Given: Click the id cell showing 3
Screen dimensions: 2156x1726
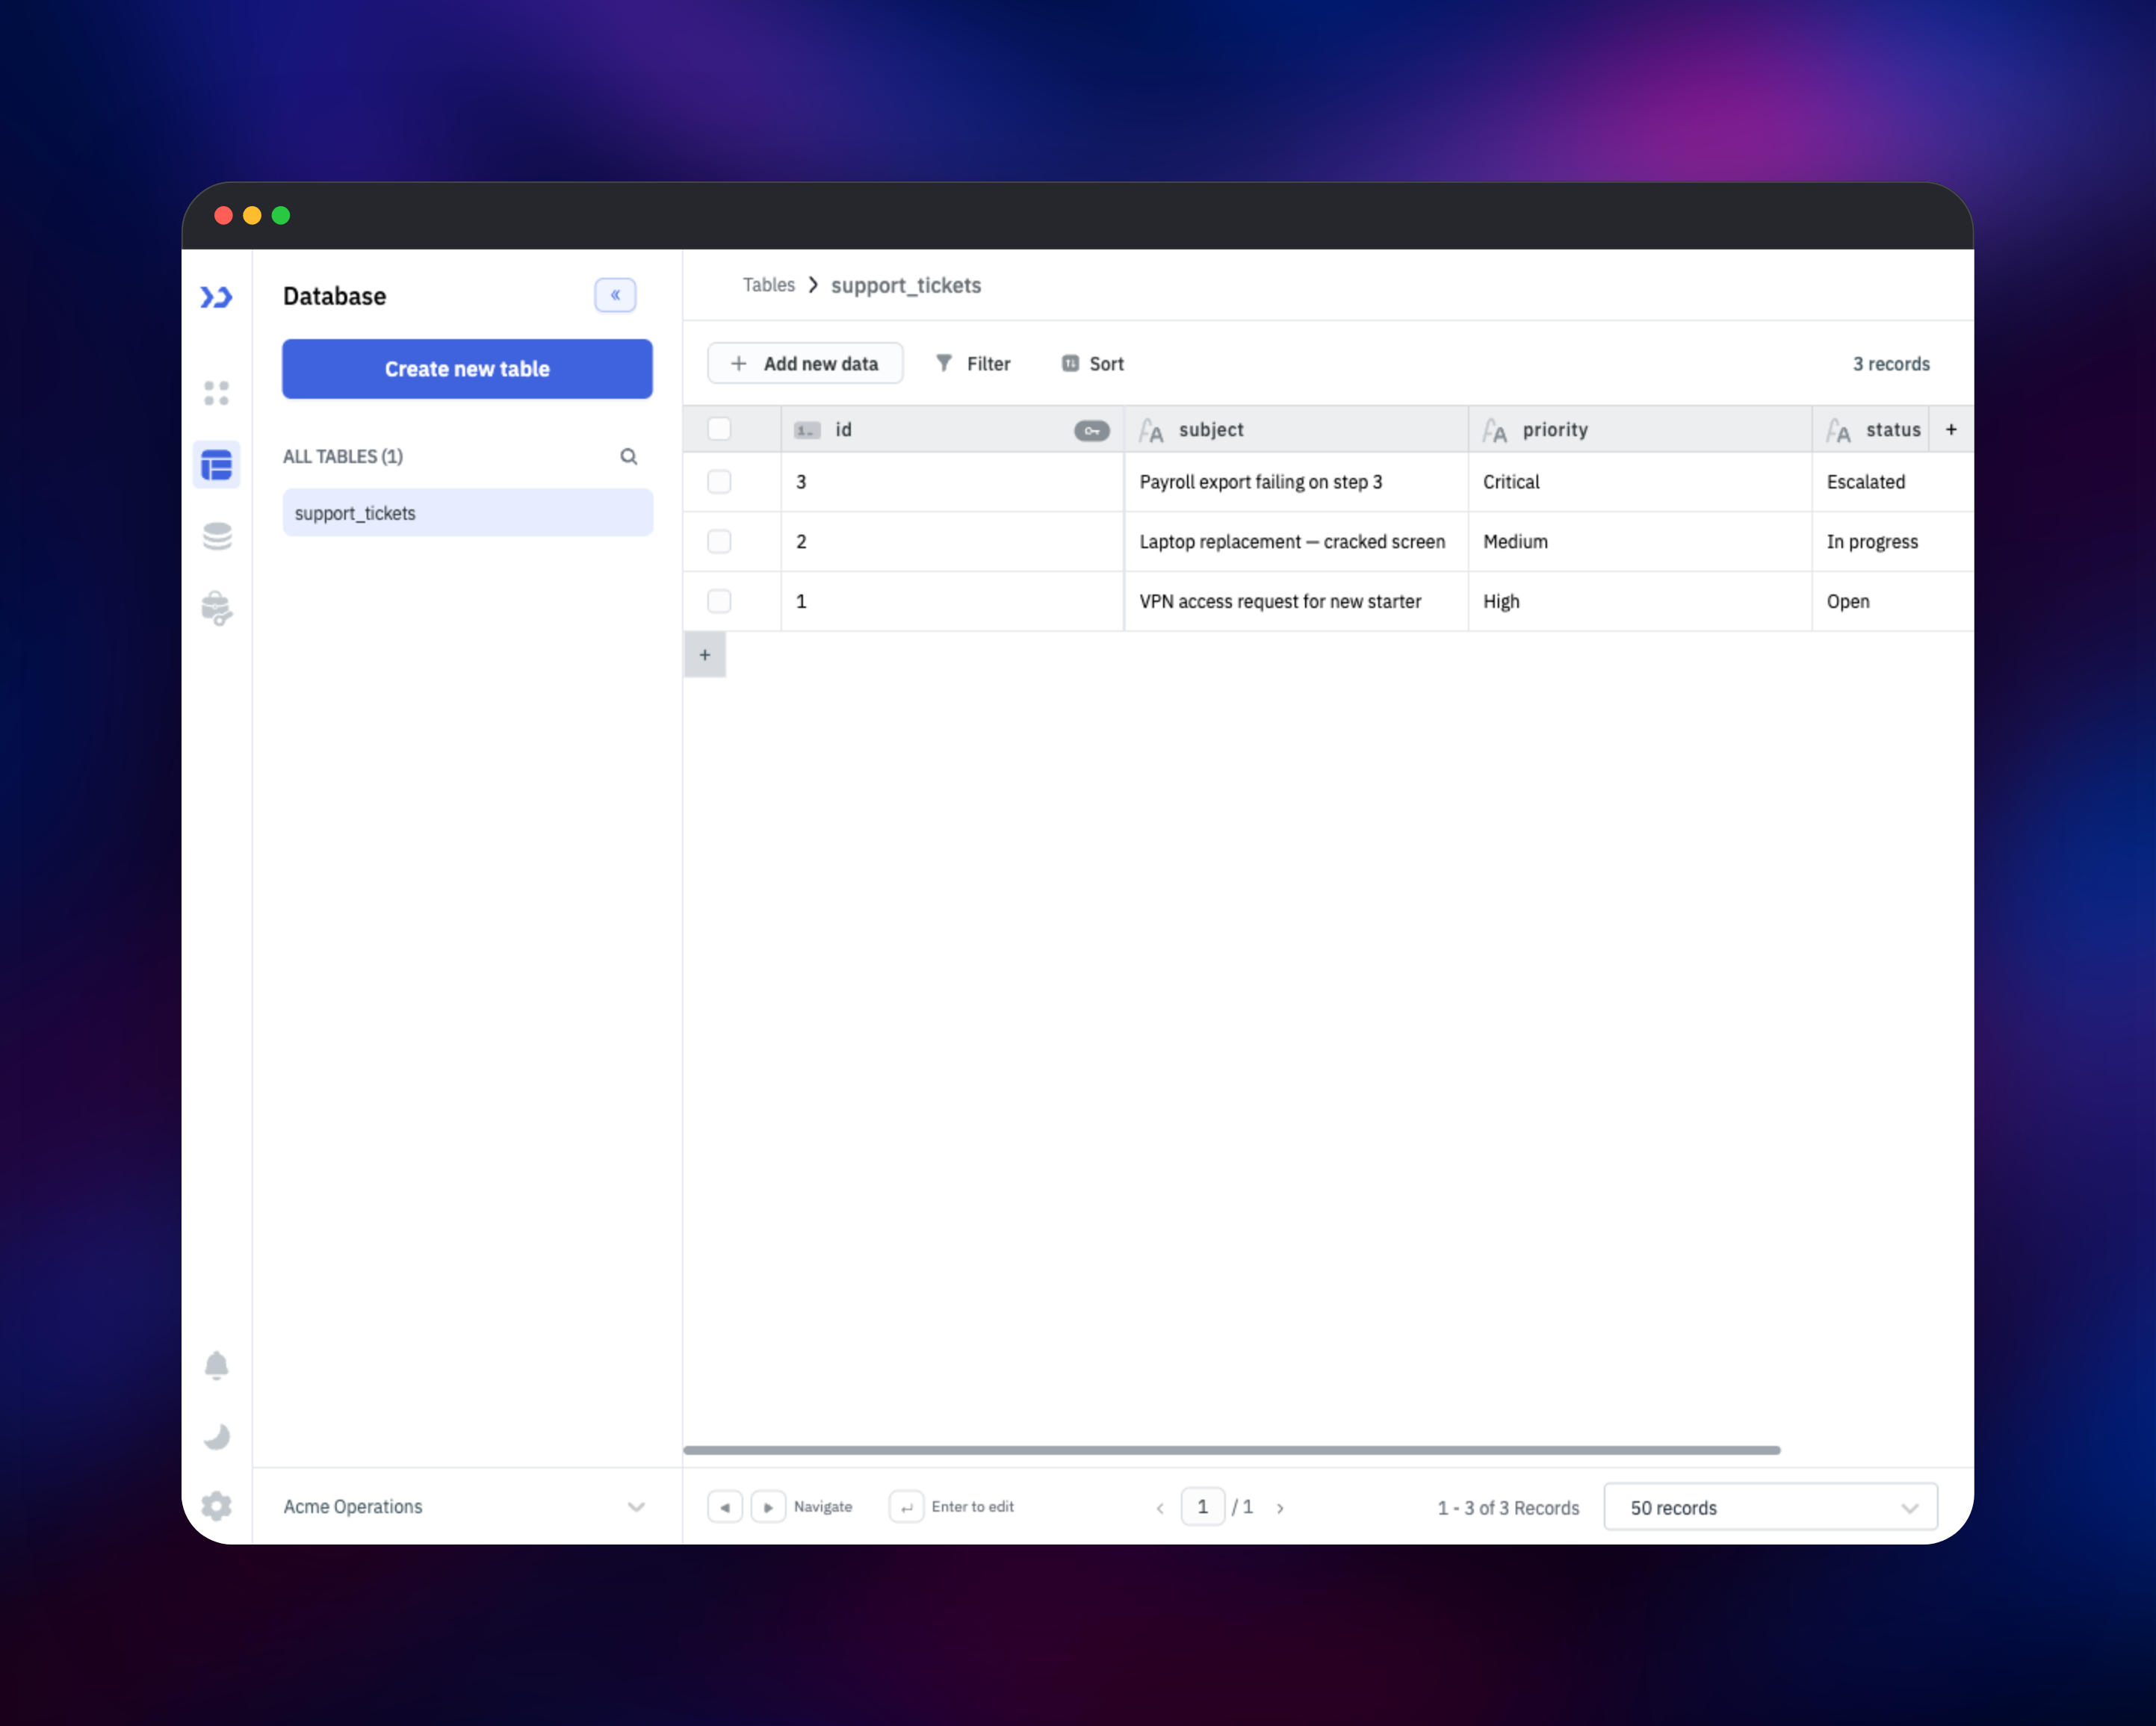Looking at the screenshot, I should coord(952,482).
